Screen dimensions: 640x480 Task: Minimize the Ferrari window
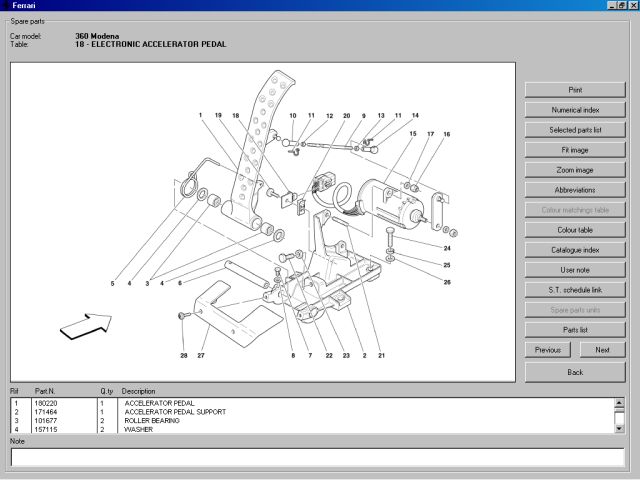(x=612, y=5)
